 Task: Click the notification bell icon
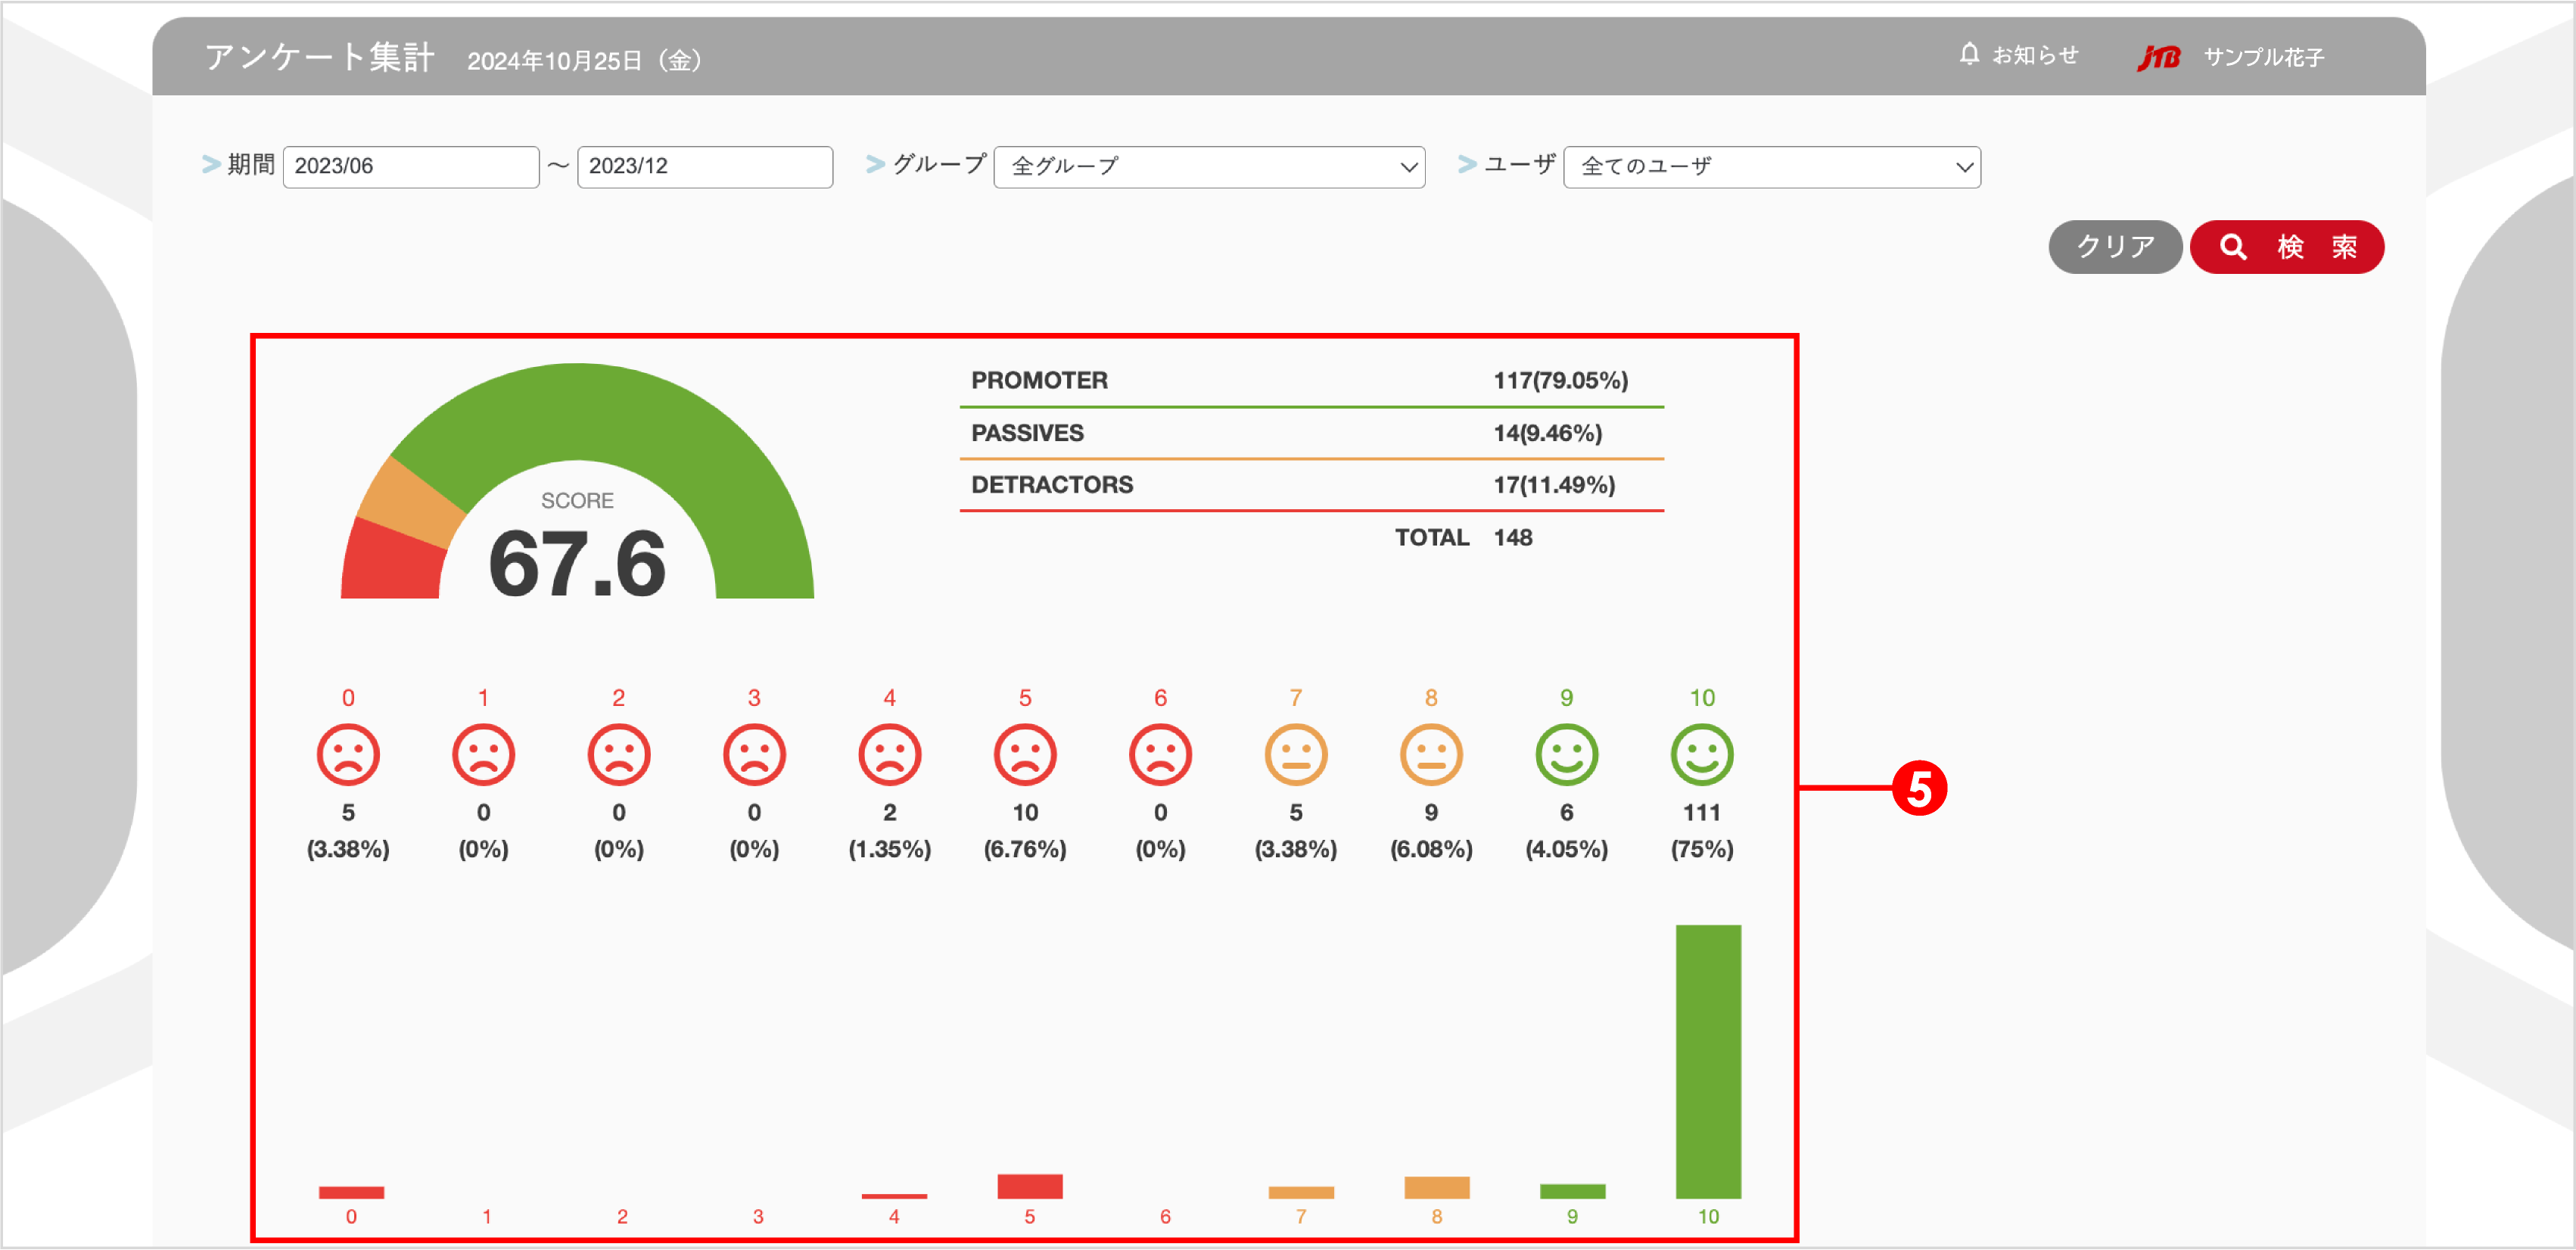click(1968, 54)
